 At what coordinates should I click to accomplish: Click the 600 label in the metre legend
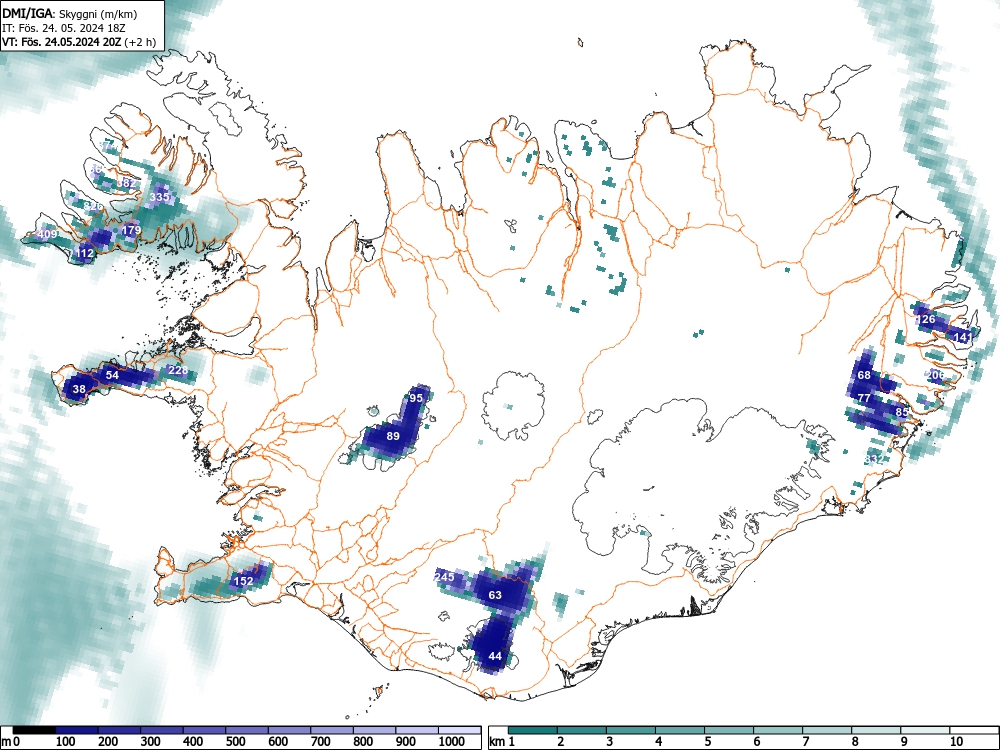tap(279, 742)
